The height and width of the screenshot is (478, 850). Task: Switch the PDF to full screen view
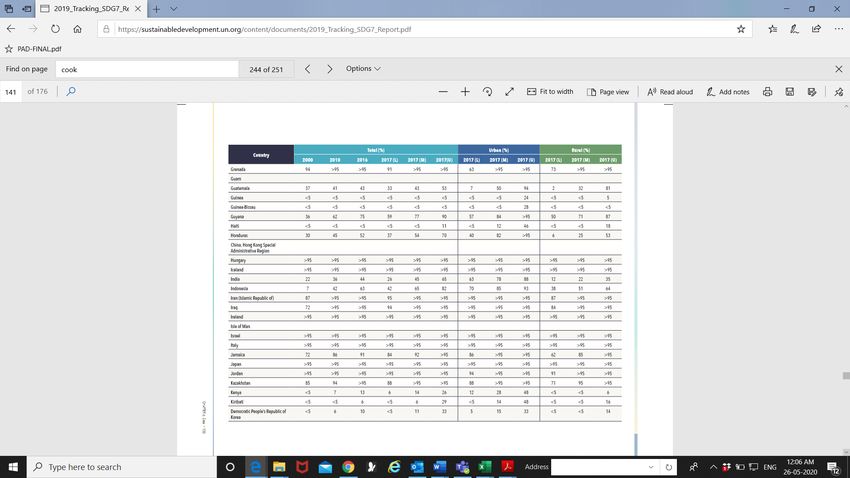point(510,92)
